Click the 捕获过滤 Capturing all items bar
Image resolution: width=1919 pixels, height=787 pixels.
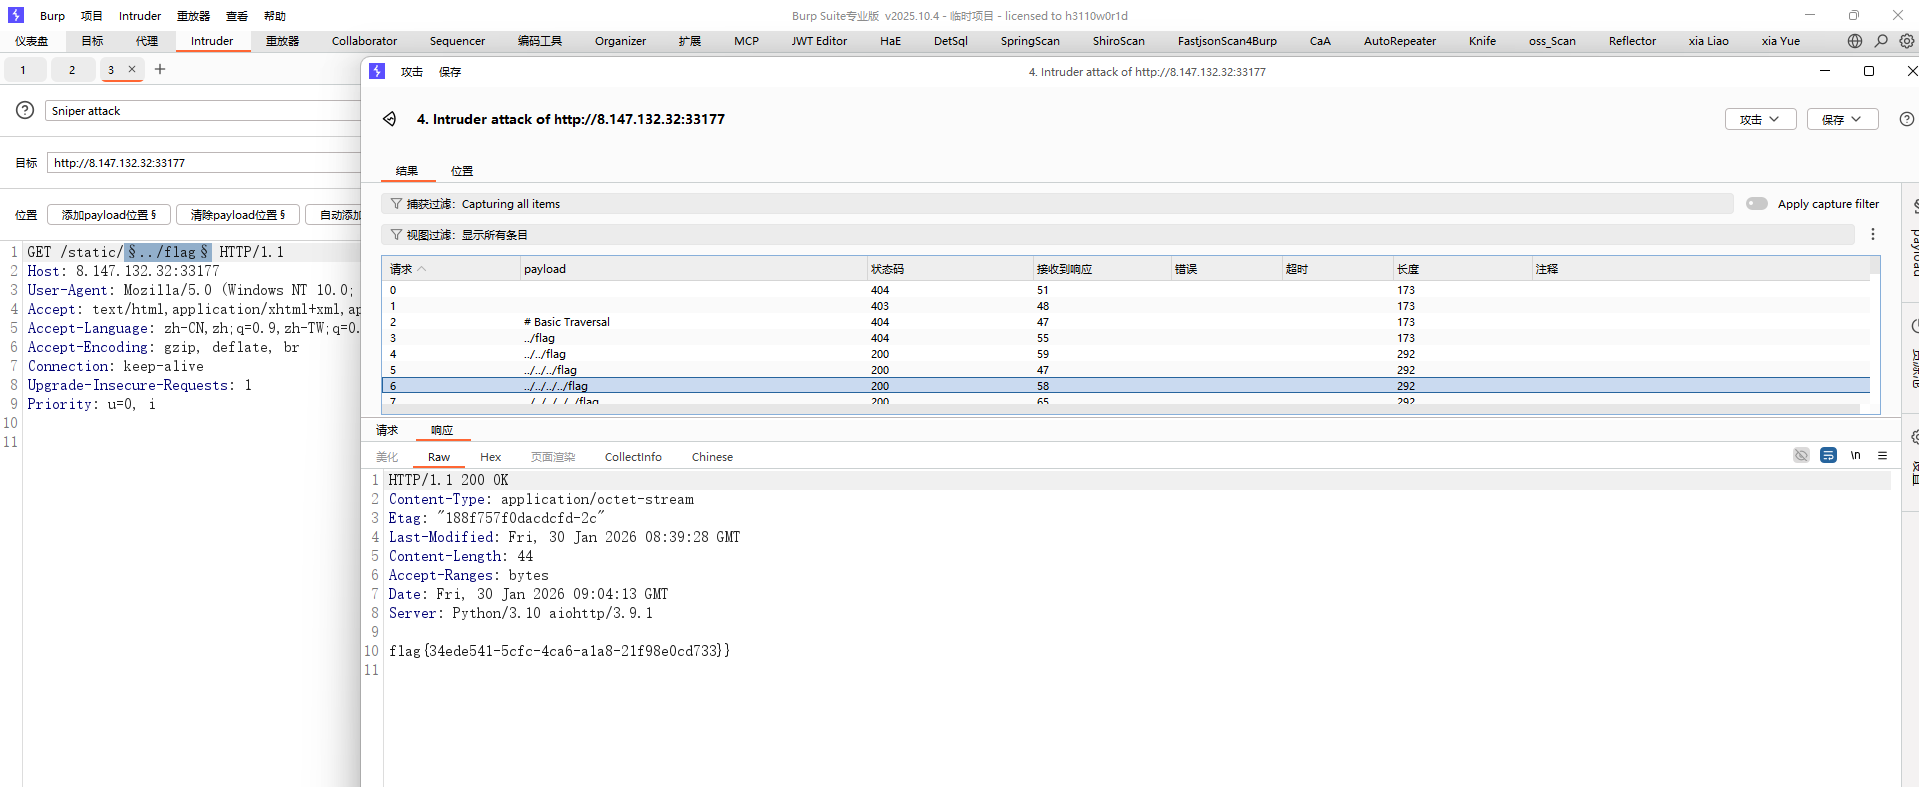click(x=1057, y=204)
